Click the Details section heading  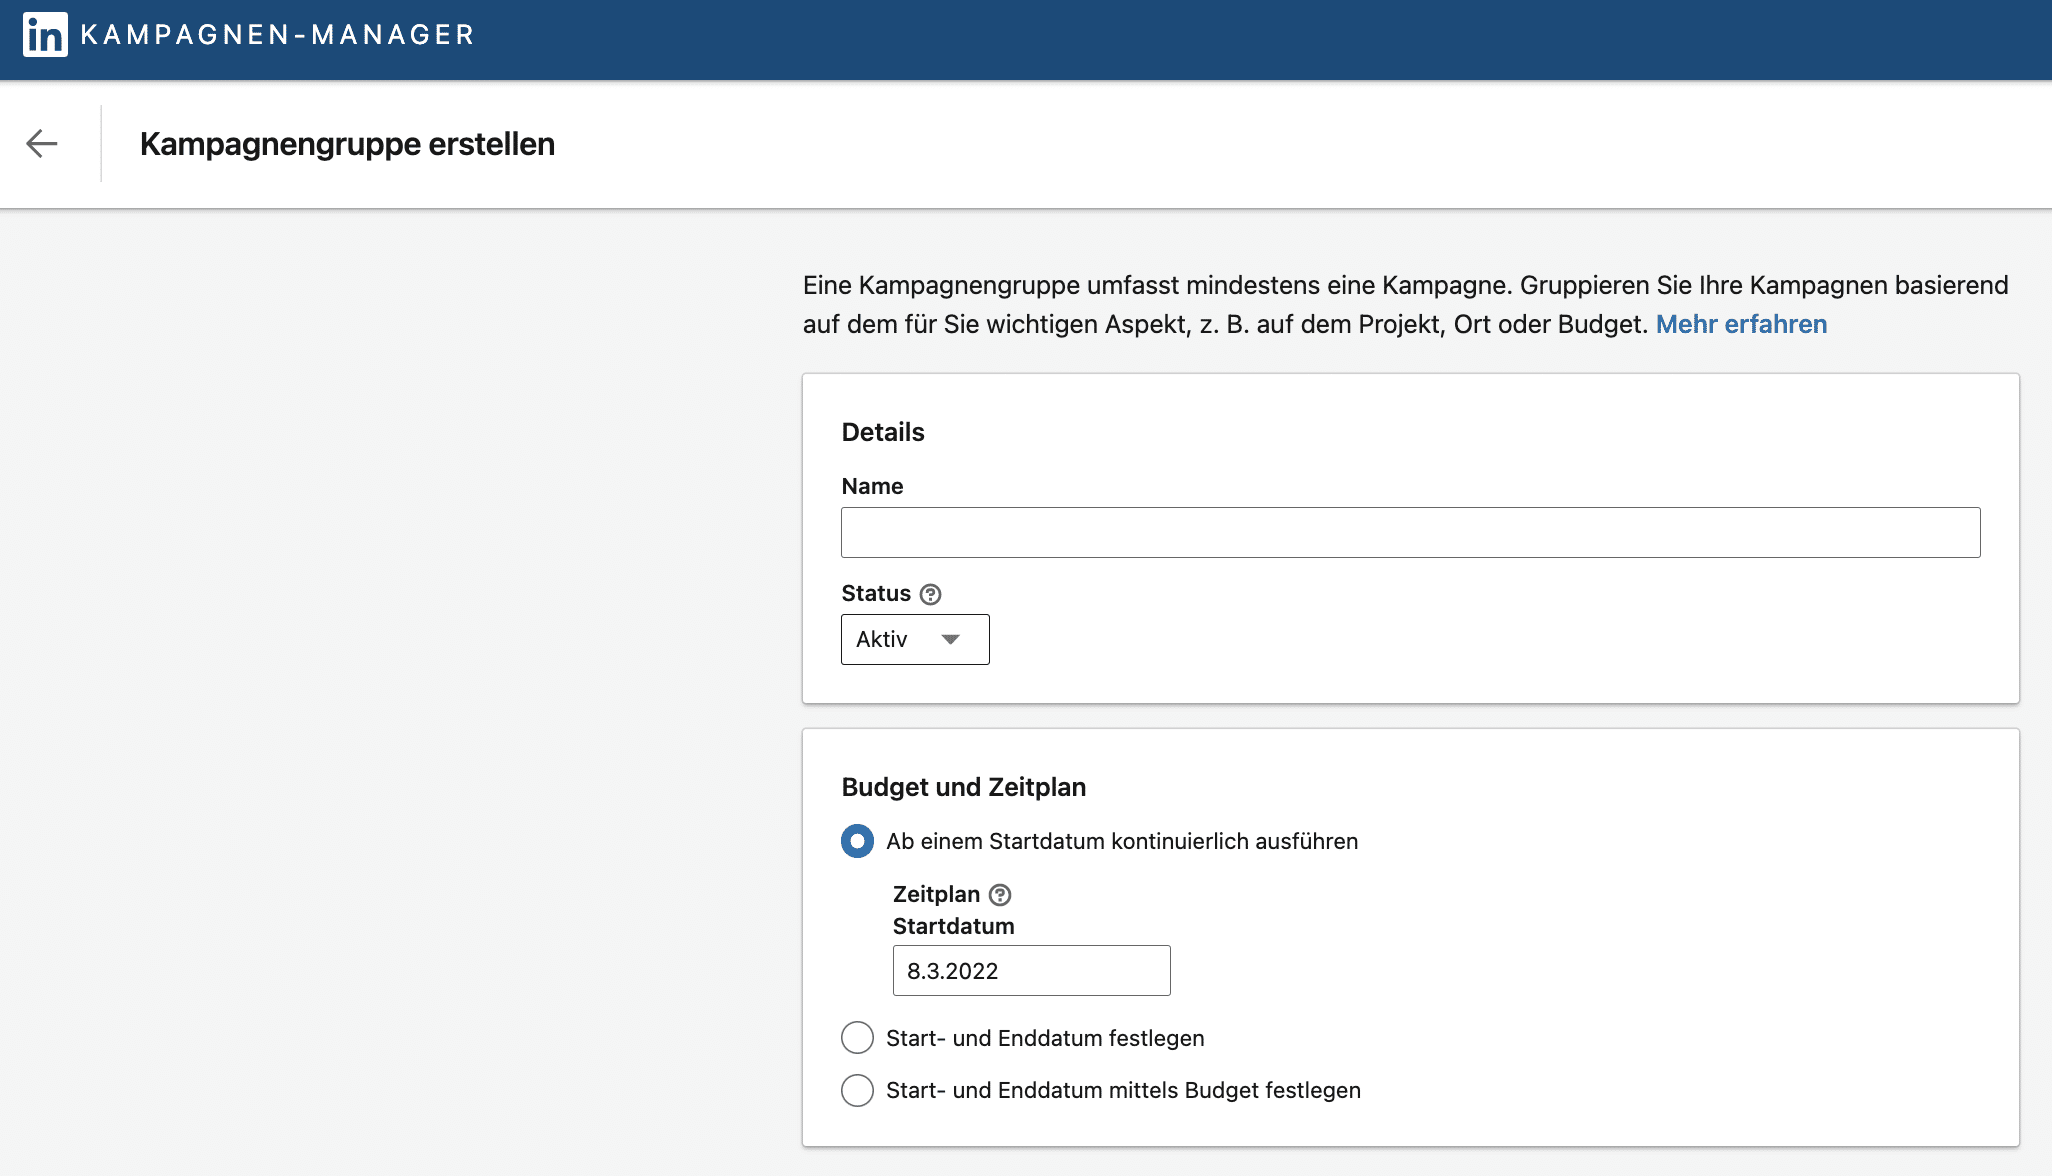(883, 432)
